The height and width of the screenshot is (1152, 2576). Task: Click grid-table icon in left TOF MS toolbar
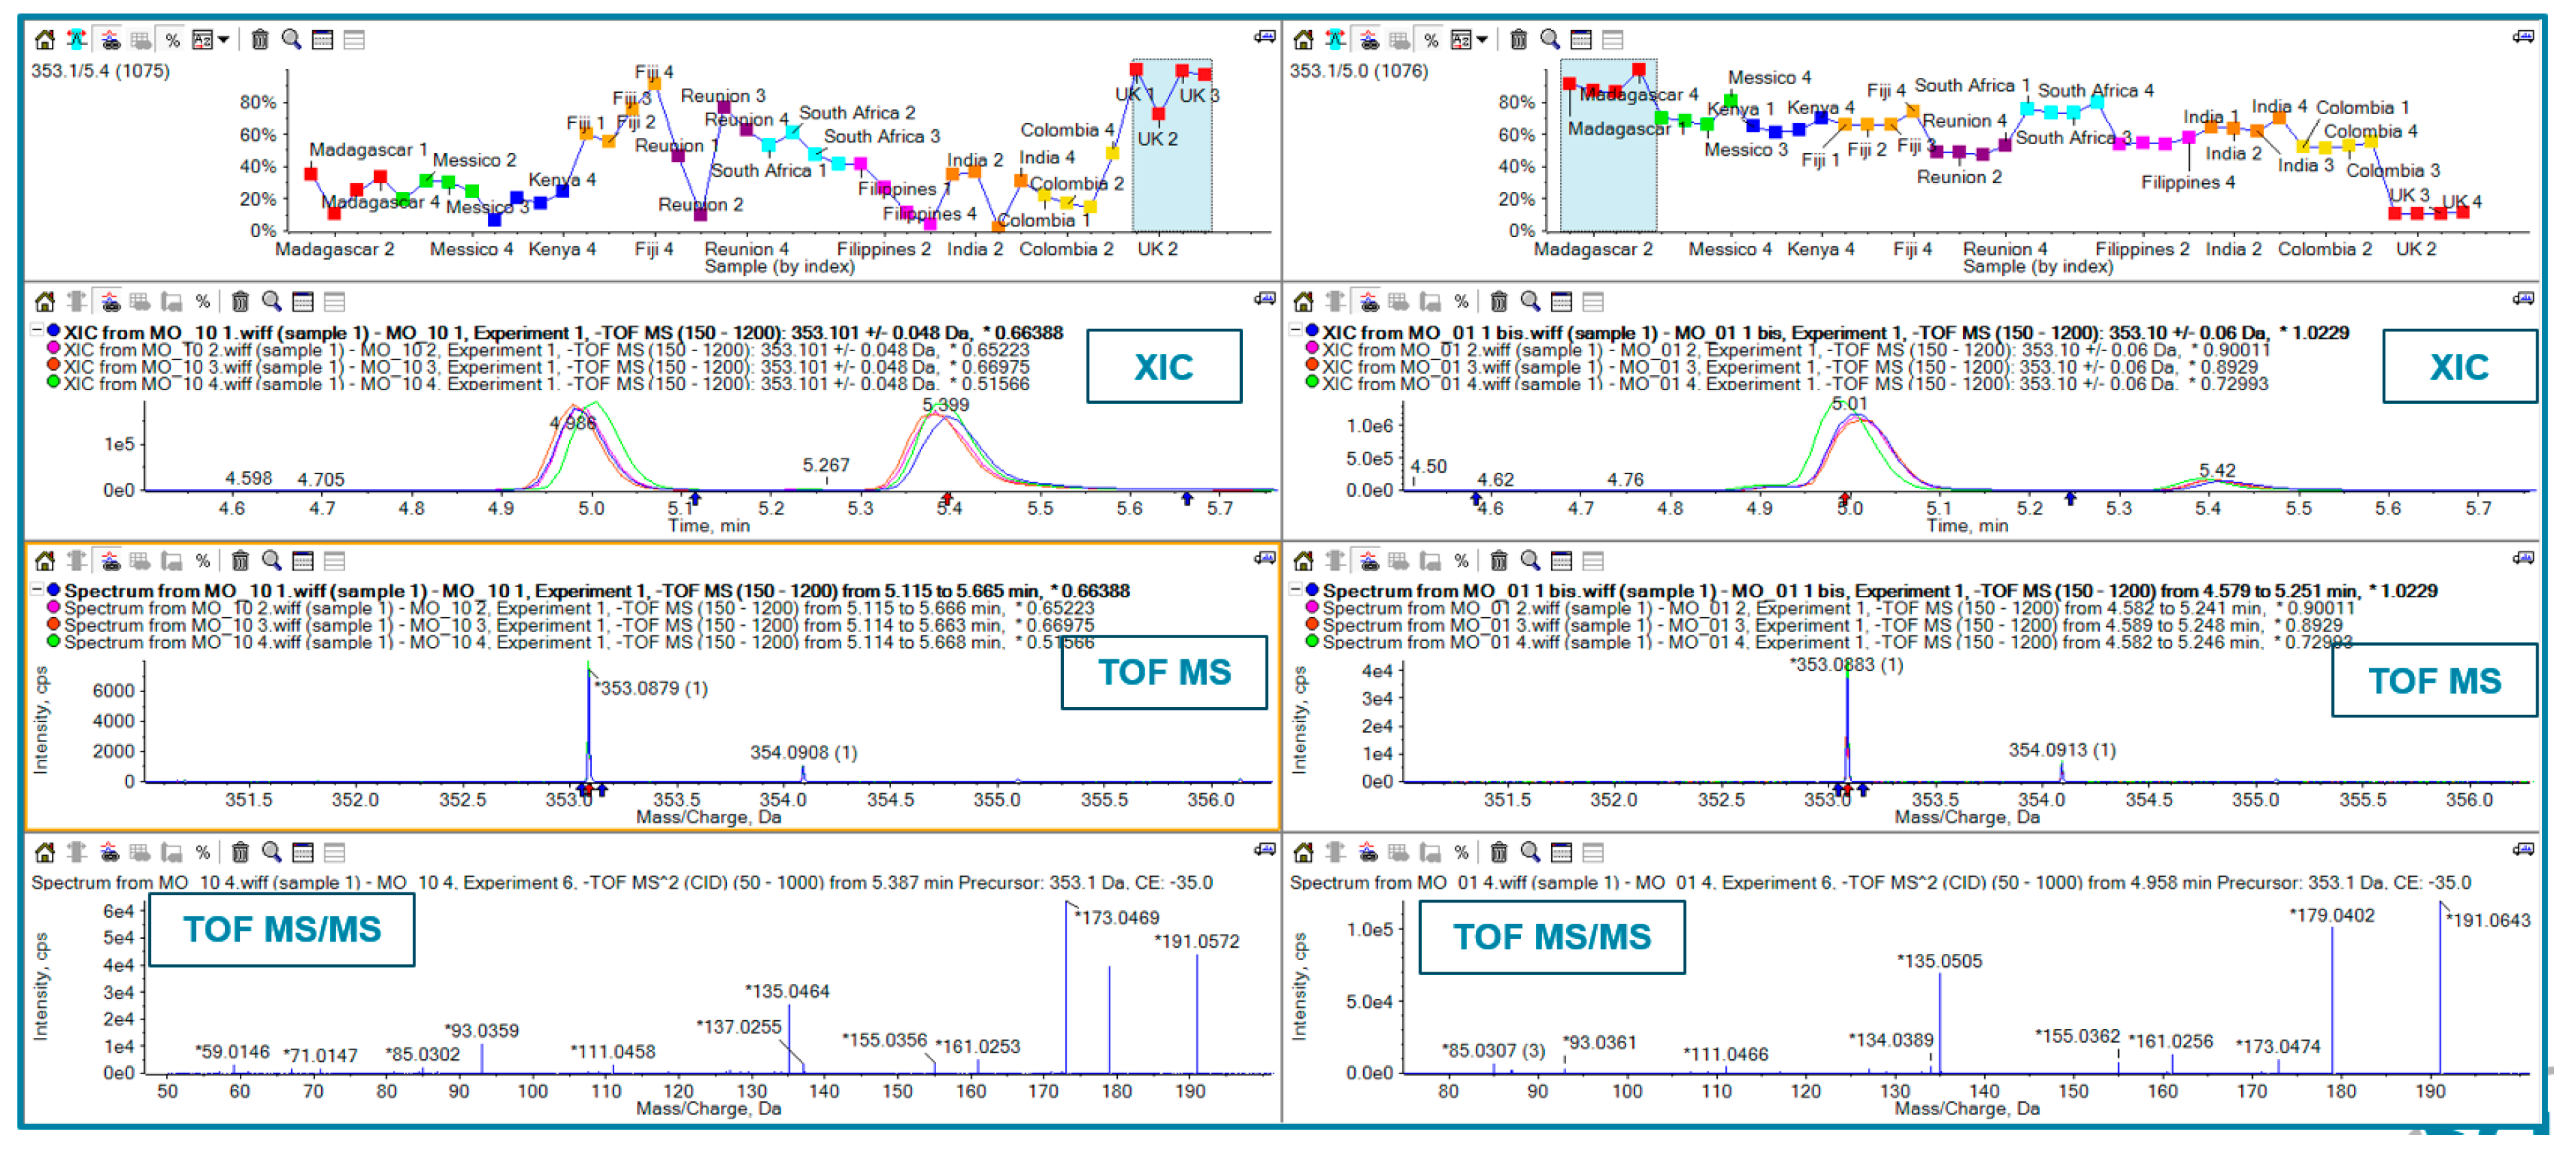(140, 561)
